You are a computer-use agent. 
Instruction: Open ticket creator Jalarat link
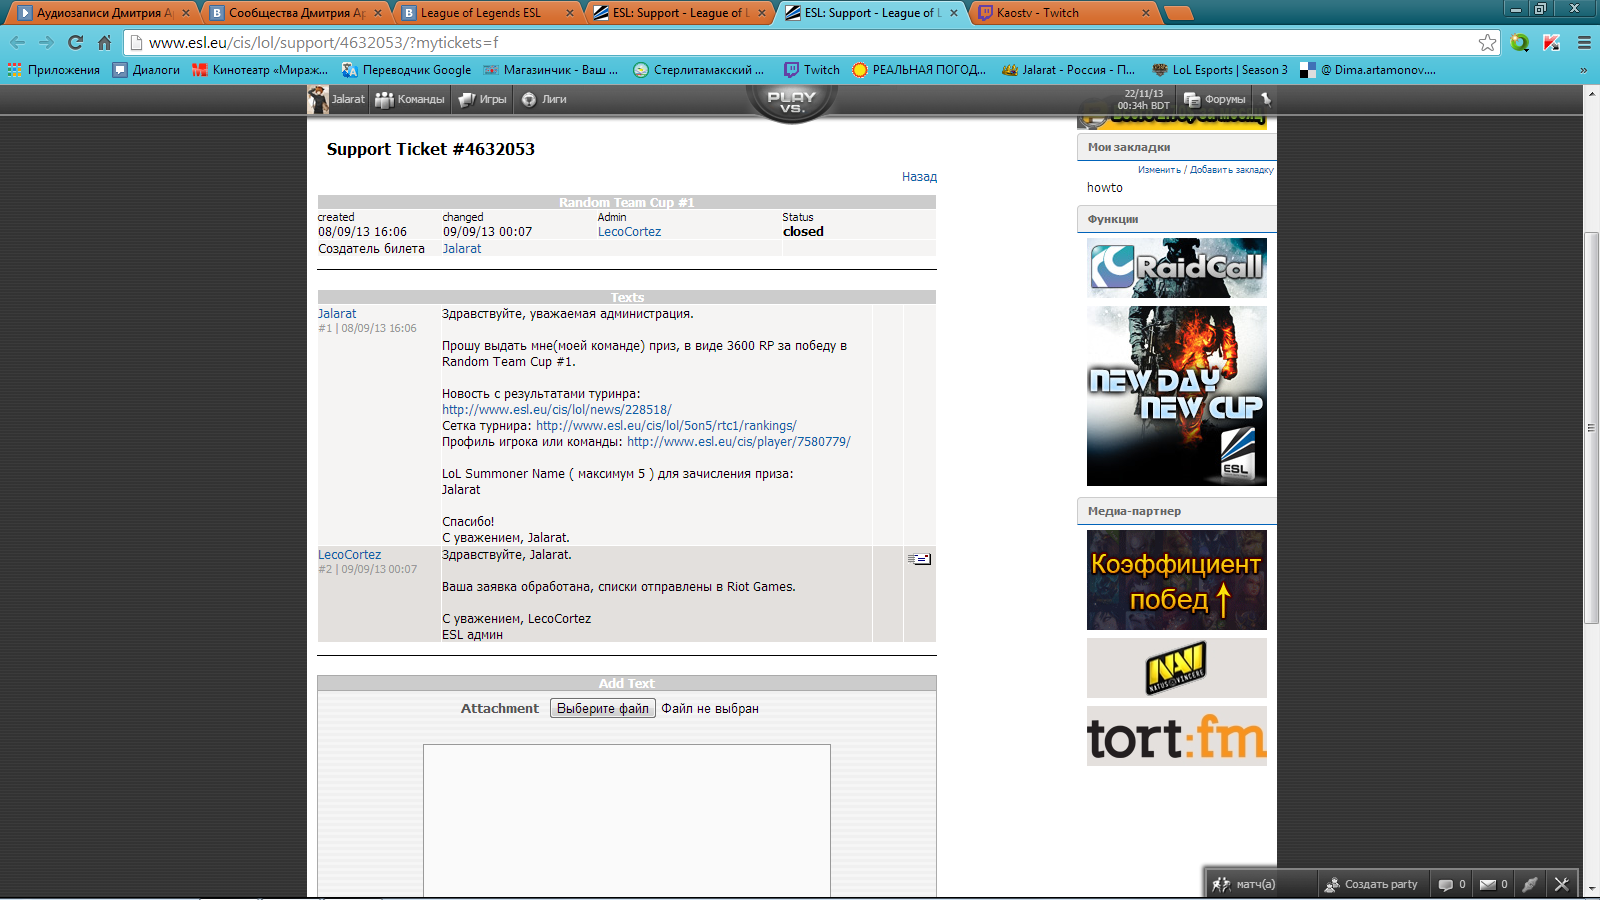click(462, 249)
